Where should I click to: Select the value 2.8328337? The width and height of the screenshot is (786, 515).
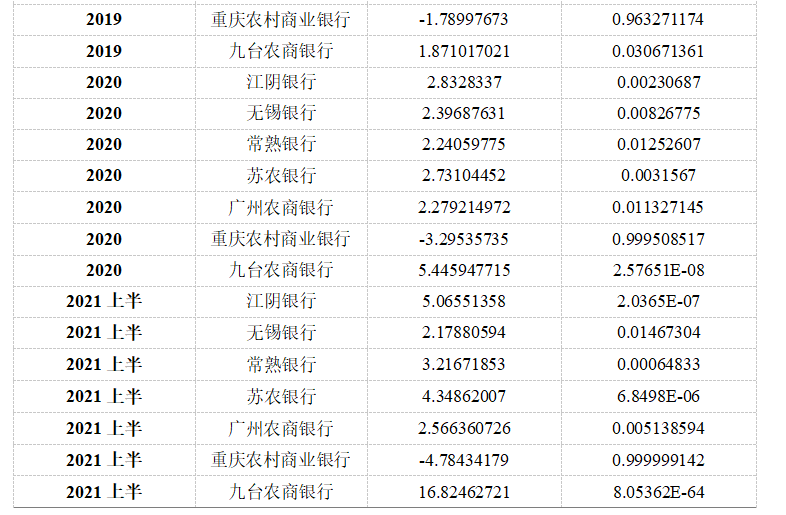(464, 82)
